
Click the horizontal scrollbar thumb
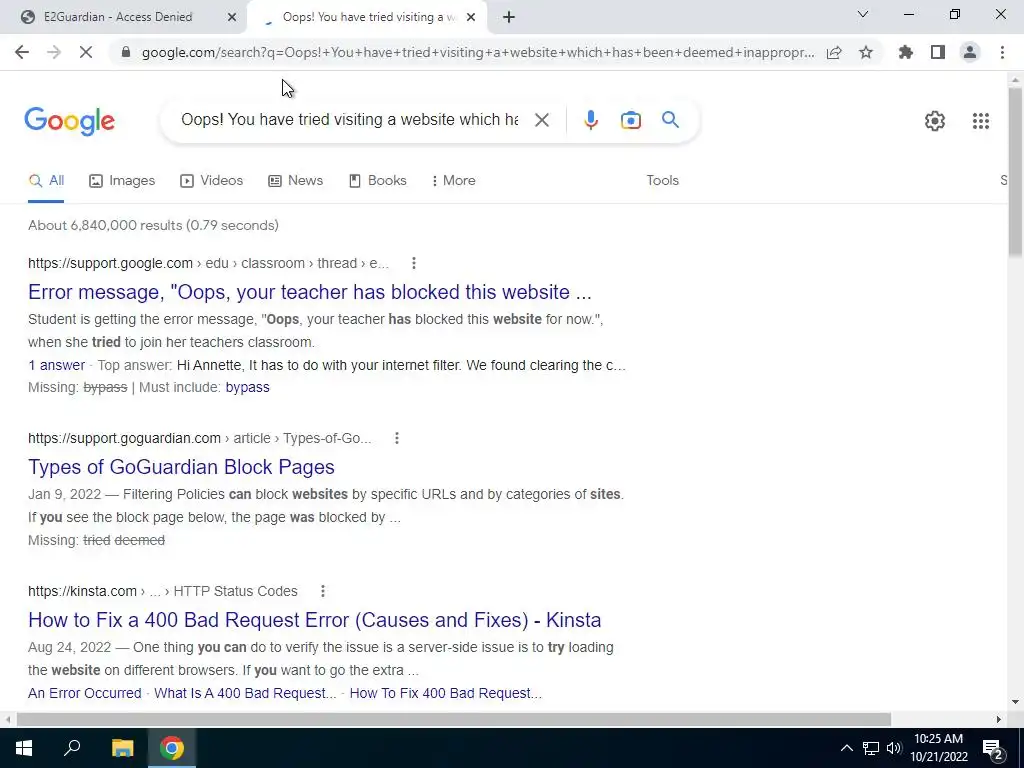coord(453,719)
